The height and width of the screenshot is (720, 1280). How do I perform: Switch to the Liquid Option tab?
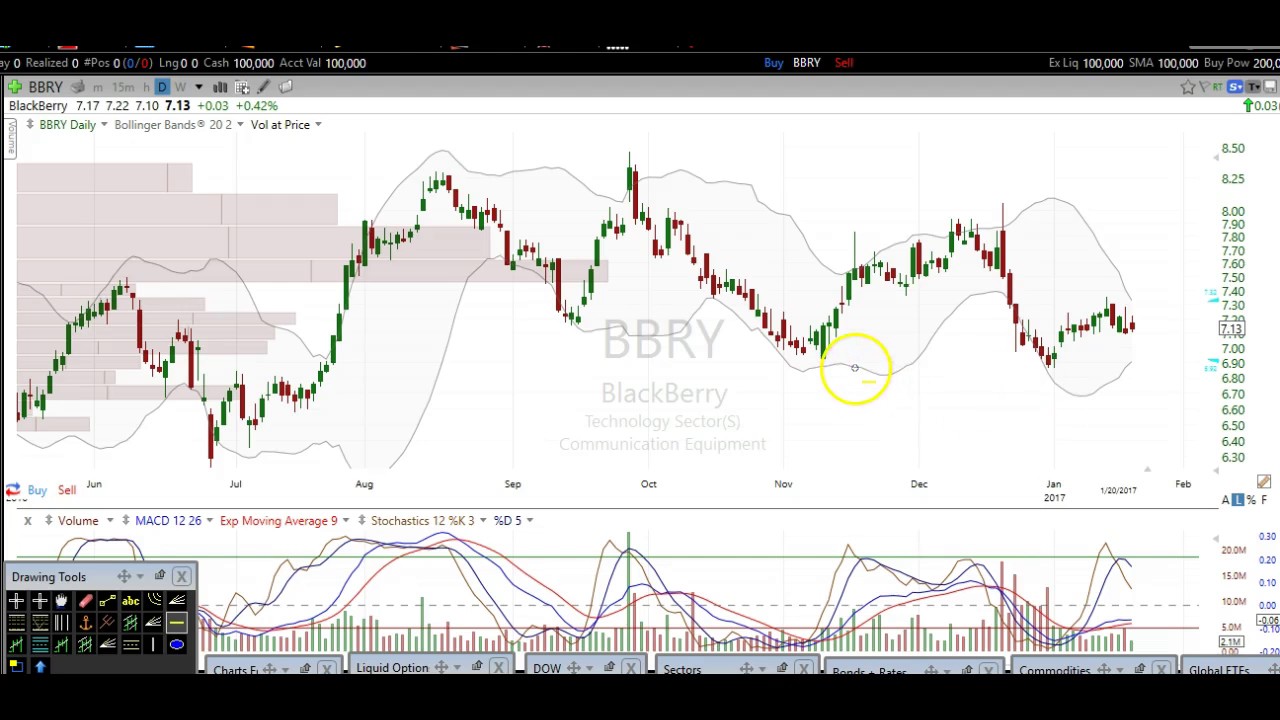(392, 668)
